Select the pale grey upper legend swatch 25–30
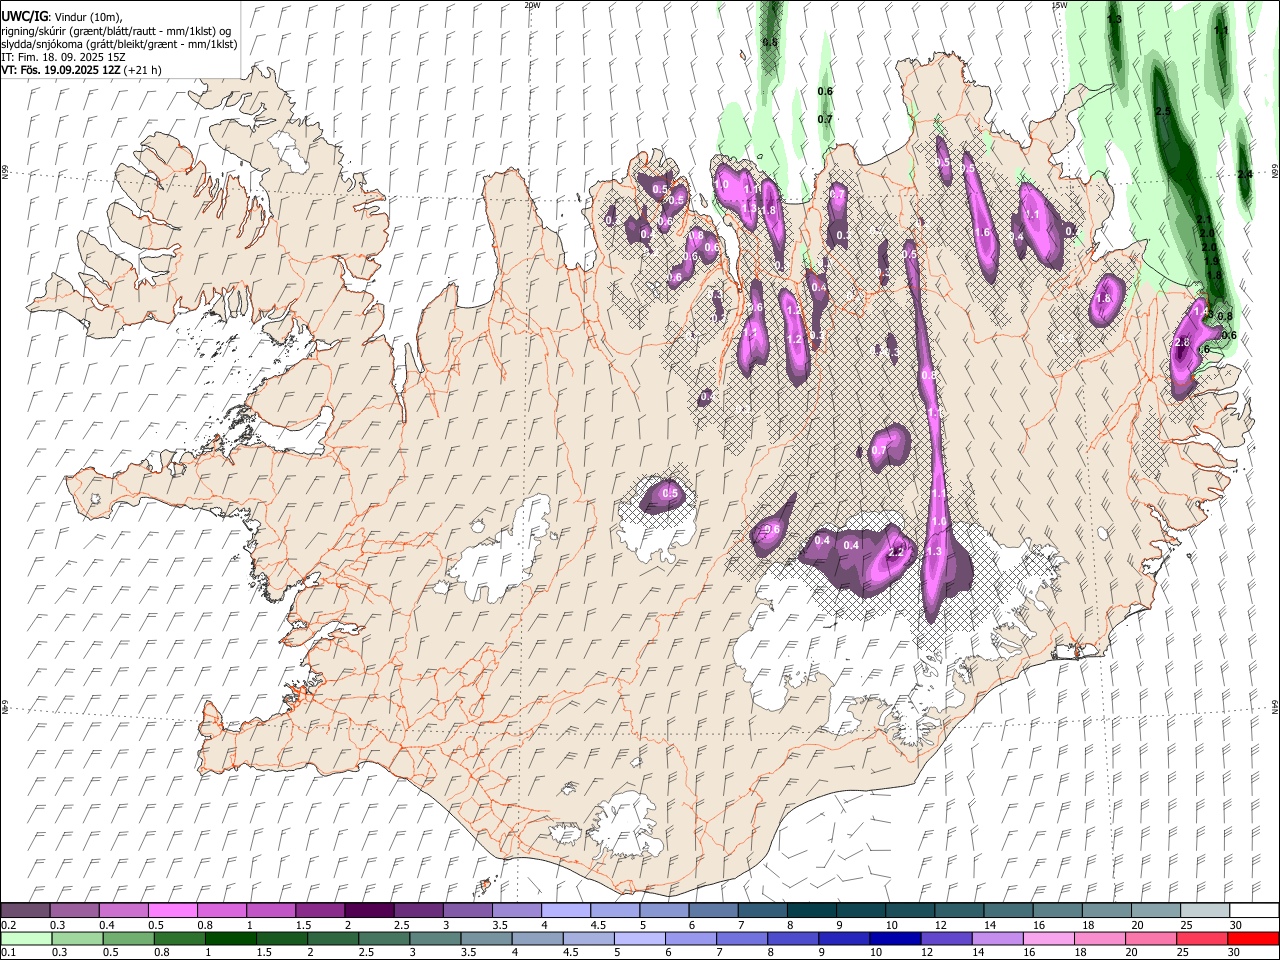This screenshot has width=1280, height=960. click(x=1204, y=911)
